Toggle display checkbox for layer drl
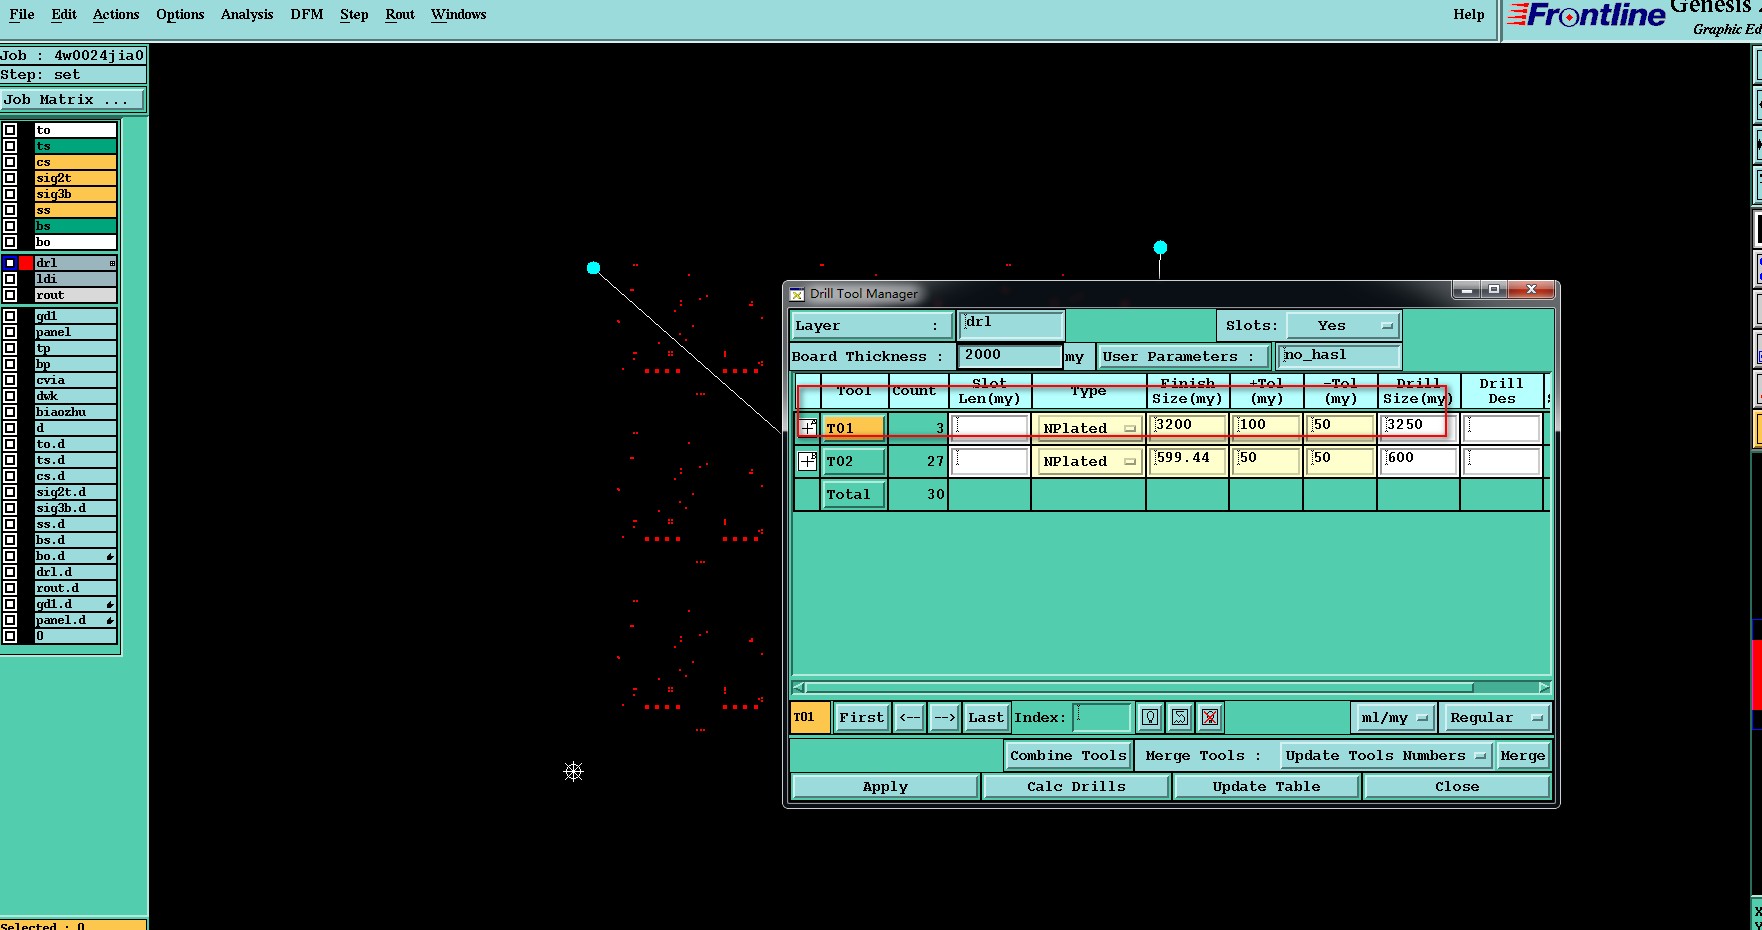Image resolution: width=1762 pixels, height=930 pixels. click(x=10, y=263)
